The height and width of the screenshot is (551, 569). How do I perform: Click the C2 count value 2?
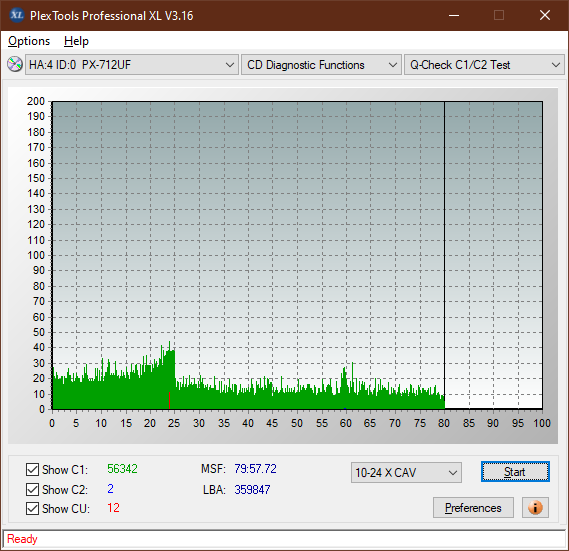[x=110, y=489]
